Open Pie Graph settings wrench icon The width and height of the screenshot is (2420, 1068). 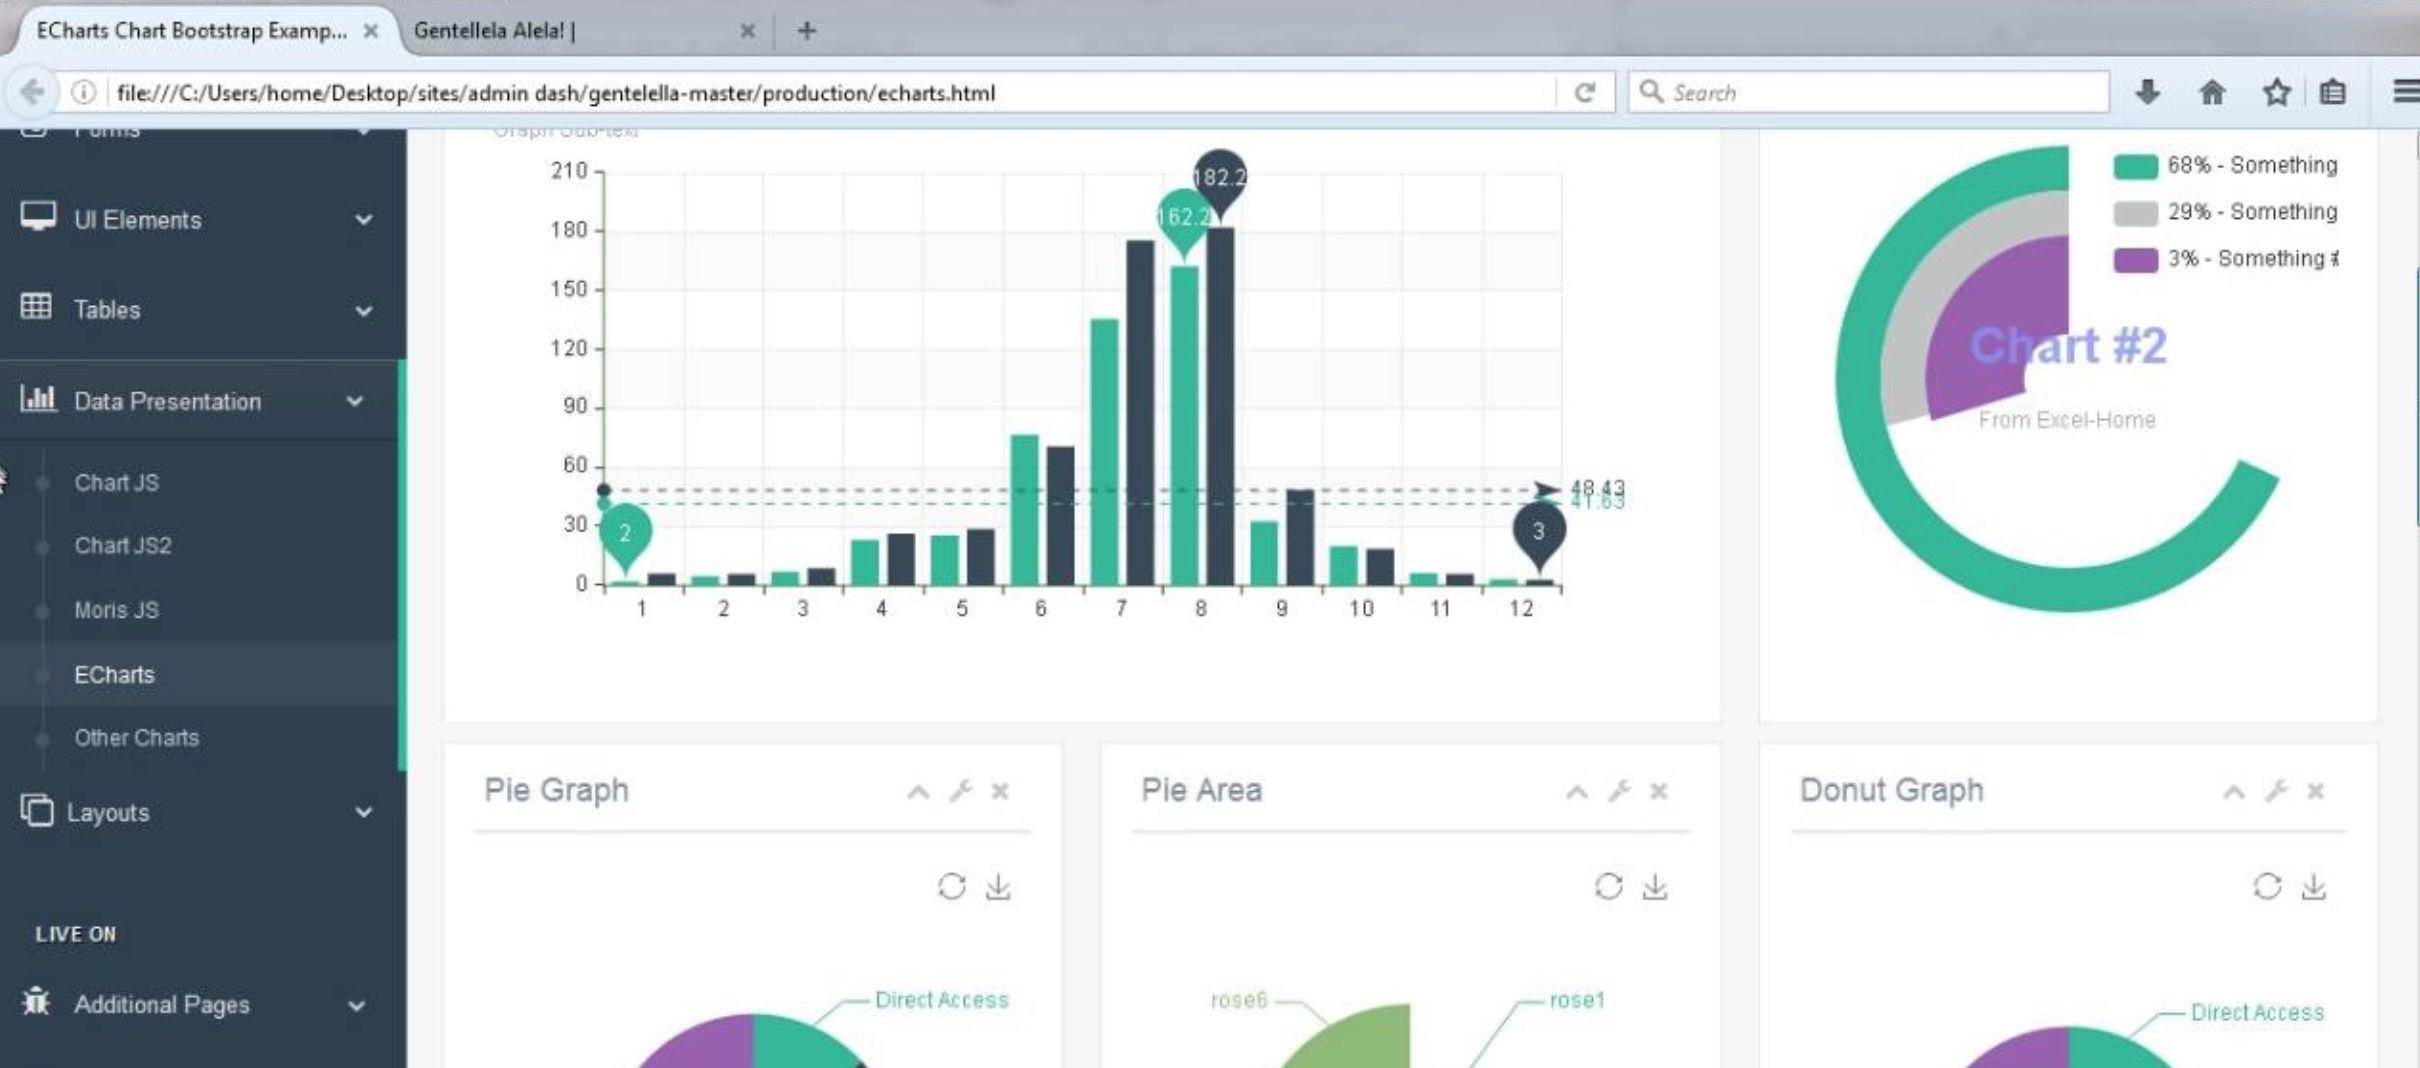[961, 791]
